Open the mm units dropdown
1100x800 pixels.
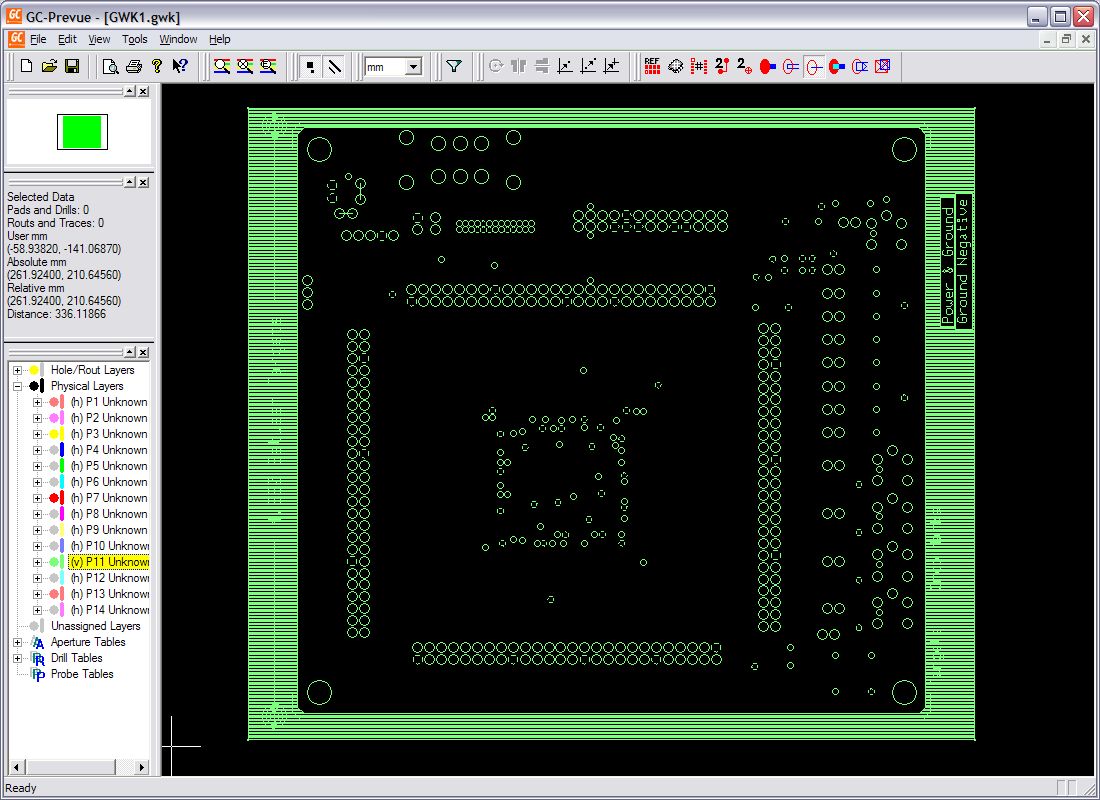coord(413,67)
